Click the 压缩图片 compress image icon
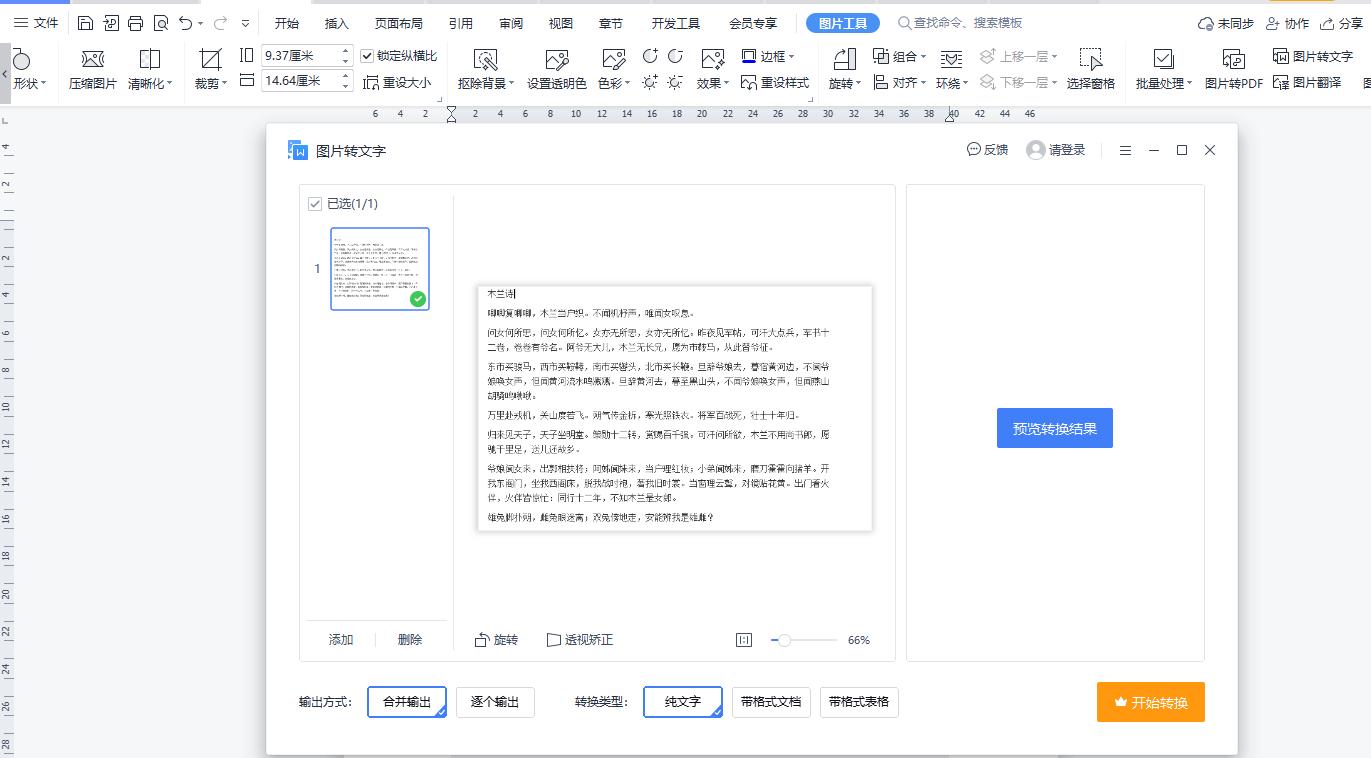This screenshot has height=758, width=1371. [x=91, y=68]
